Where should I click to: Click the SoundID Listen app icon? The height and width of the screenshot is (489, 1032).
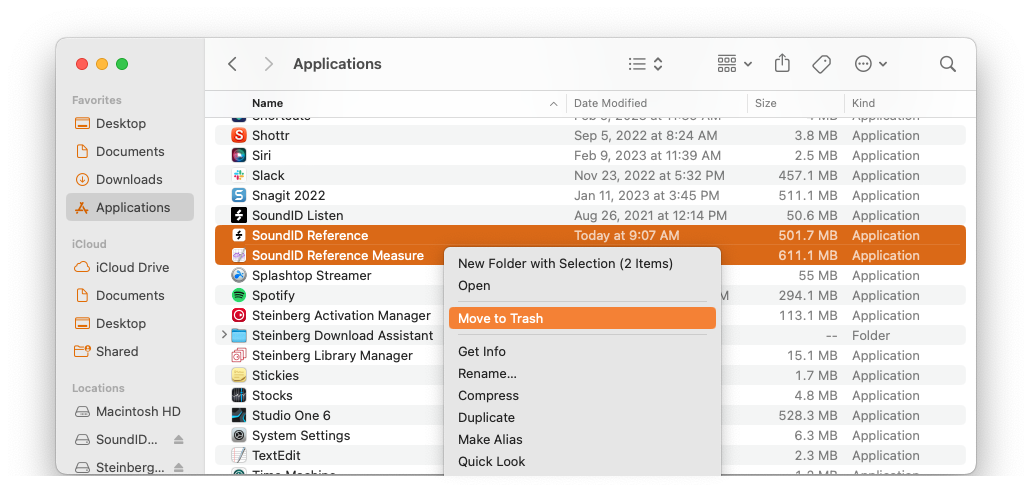tap(239, 215)
